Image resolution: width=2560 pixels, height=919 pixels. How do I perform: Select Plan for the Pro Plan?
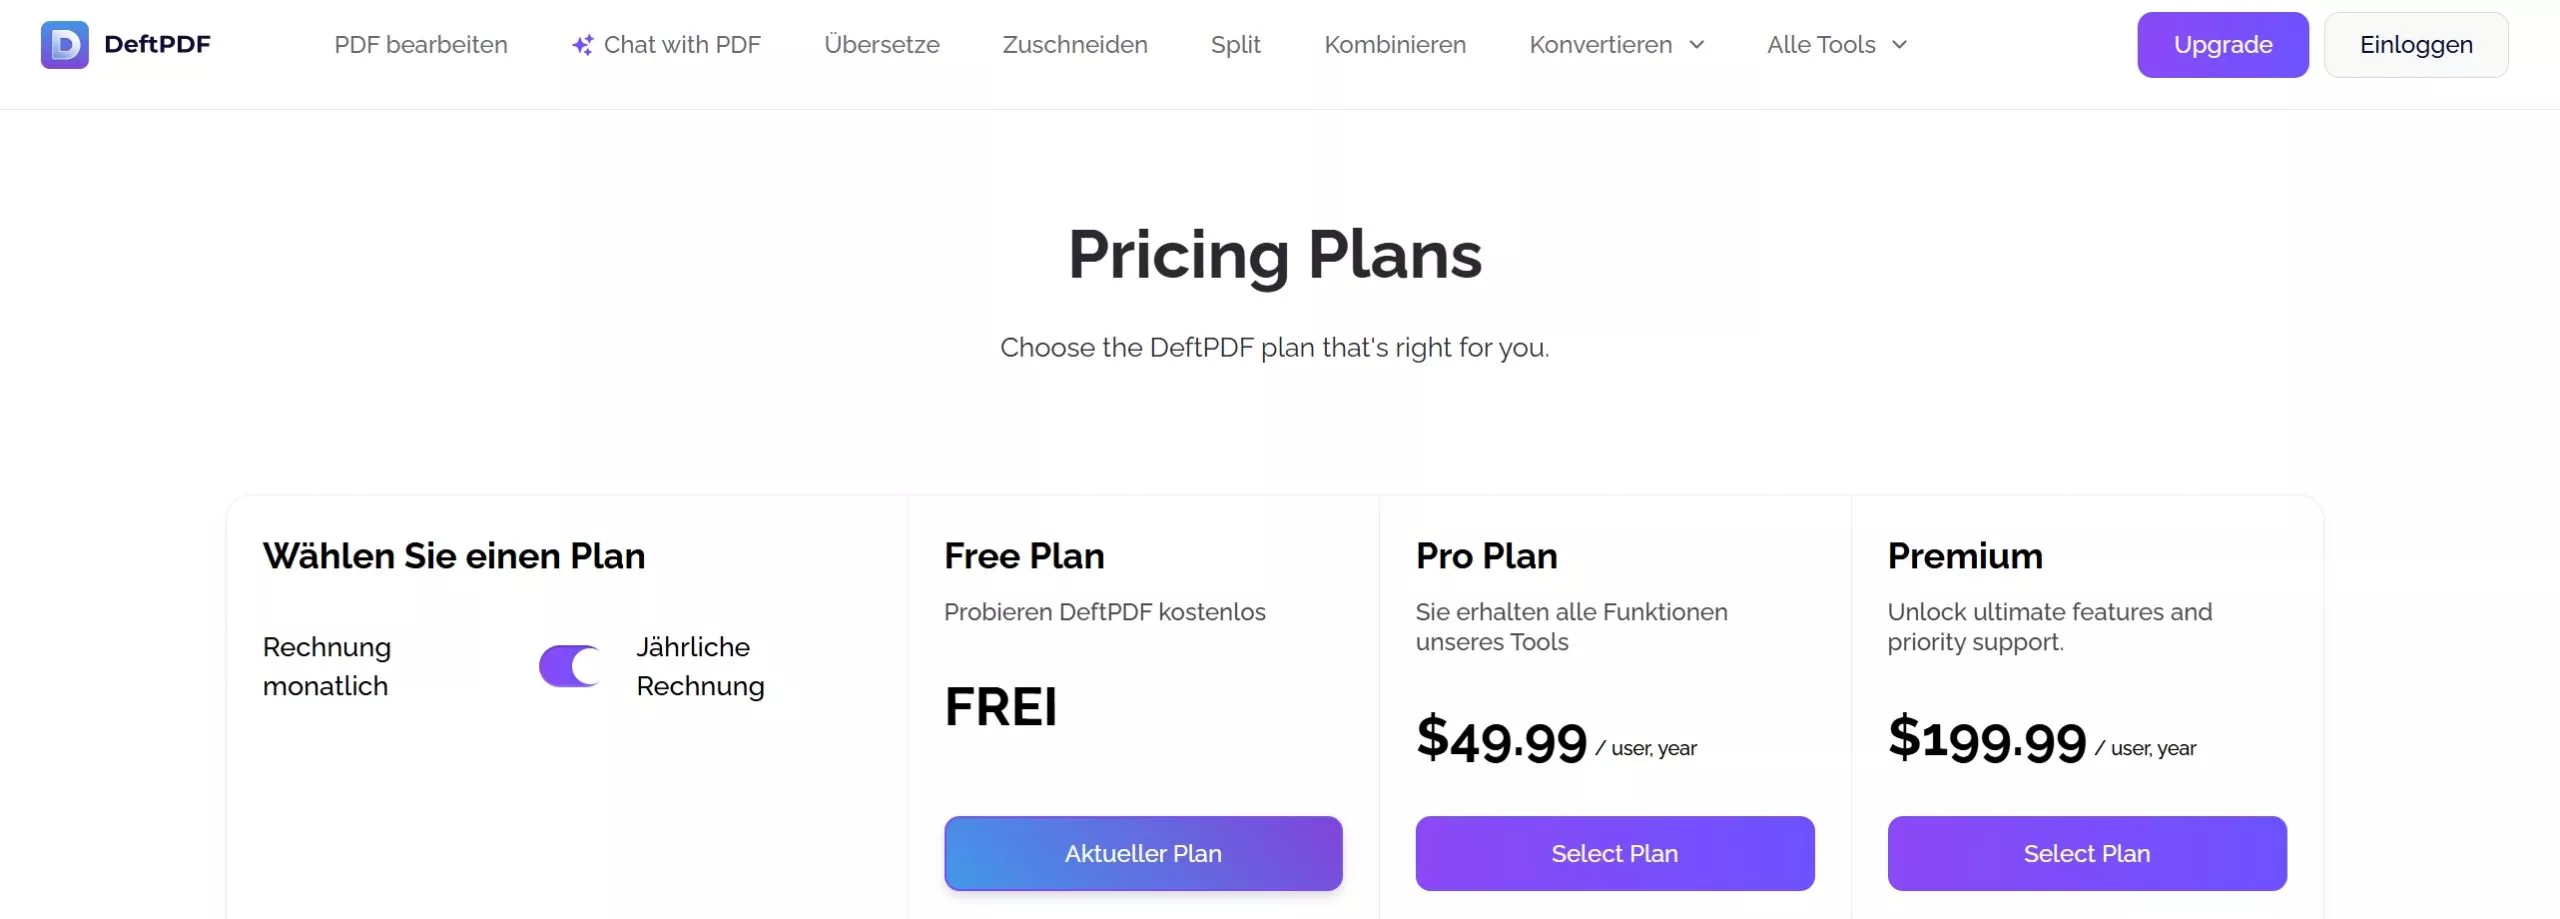click(x=1615, y=853)
